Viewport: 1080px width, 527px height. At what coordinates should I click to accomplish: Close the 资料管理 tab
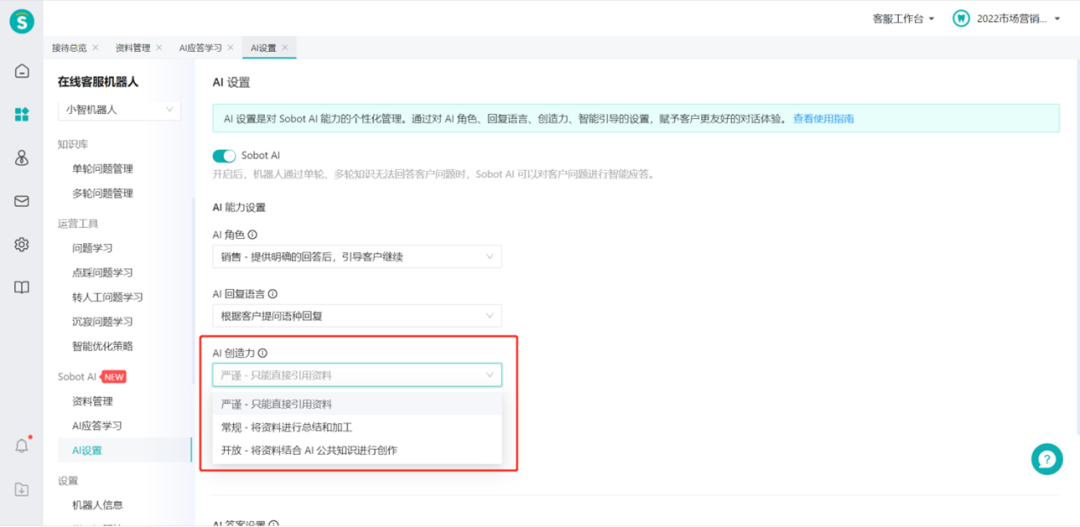[x=159, y=48]
